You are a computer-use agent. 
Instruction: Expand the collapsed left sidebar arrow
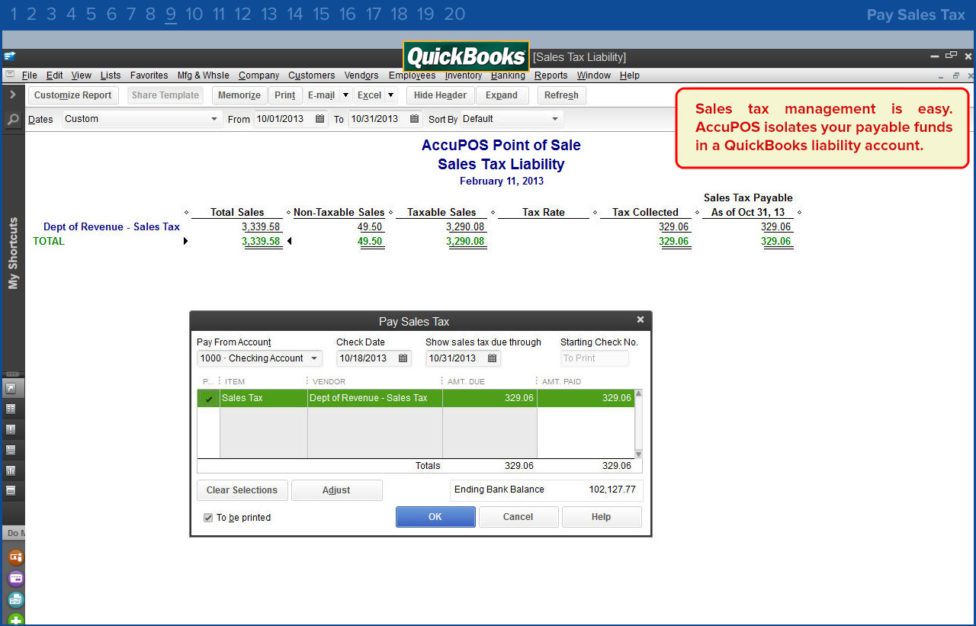tap(12, 95)
